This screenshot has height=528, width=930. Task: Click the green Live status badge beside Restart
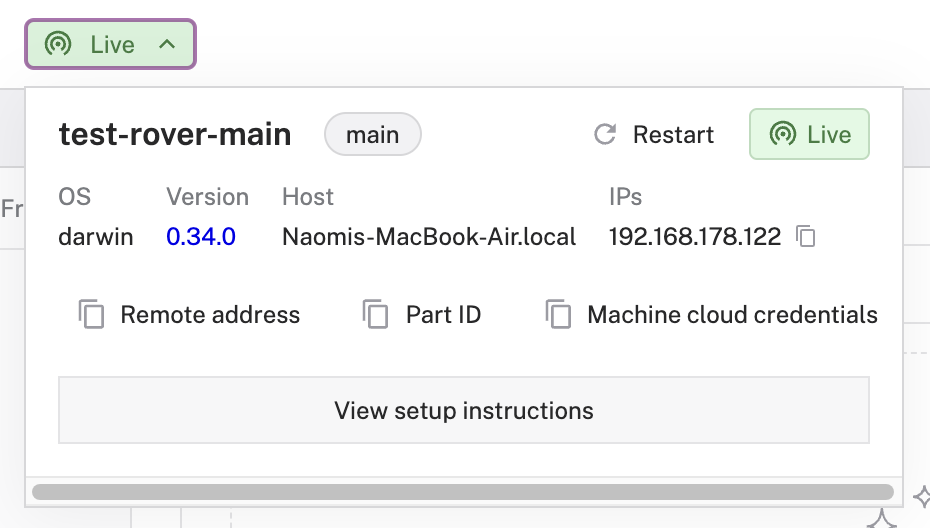[809, 135]
